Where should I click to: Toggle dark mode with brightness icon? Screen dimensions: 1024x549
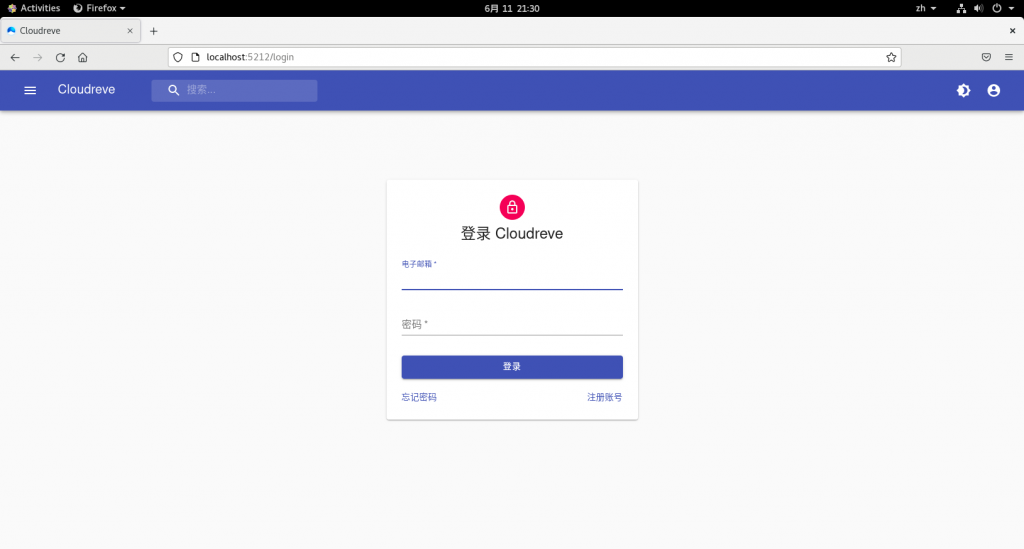[x=963, y=90]
